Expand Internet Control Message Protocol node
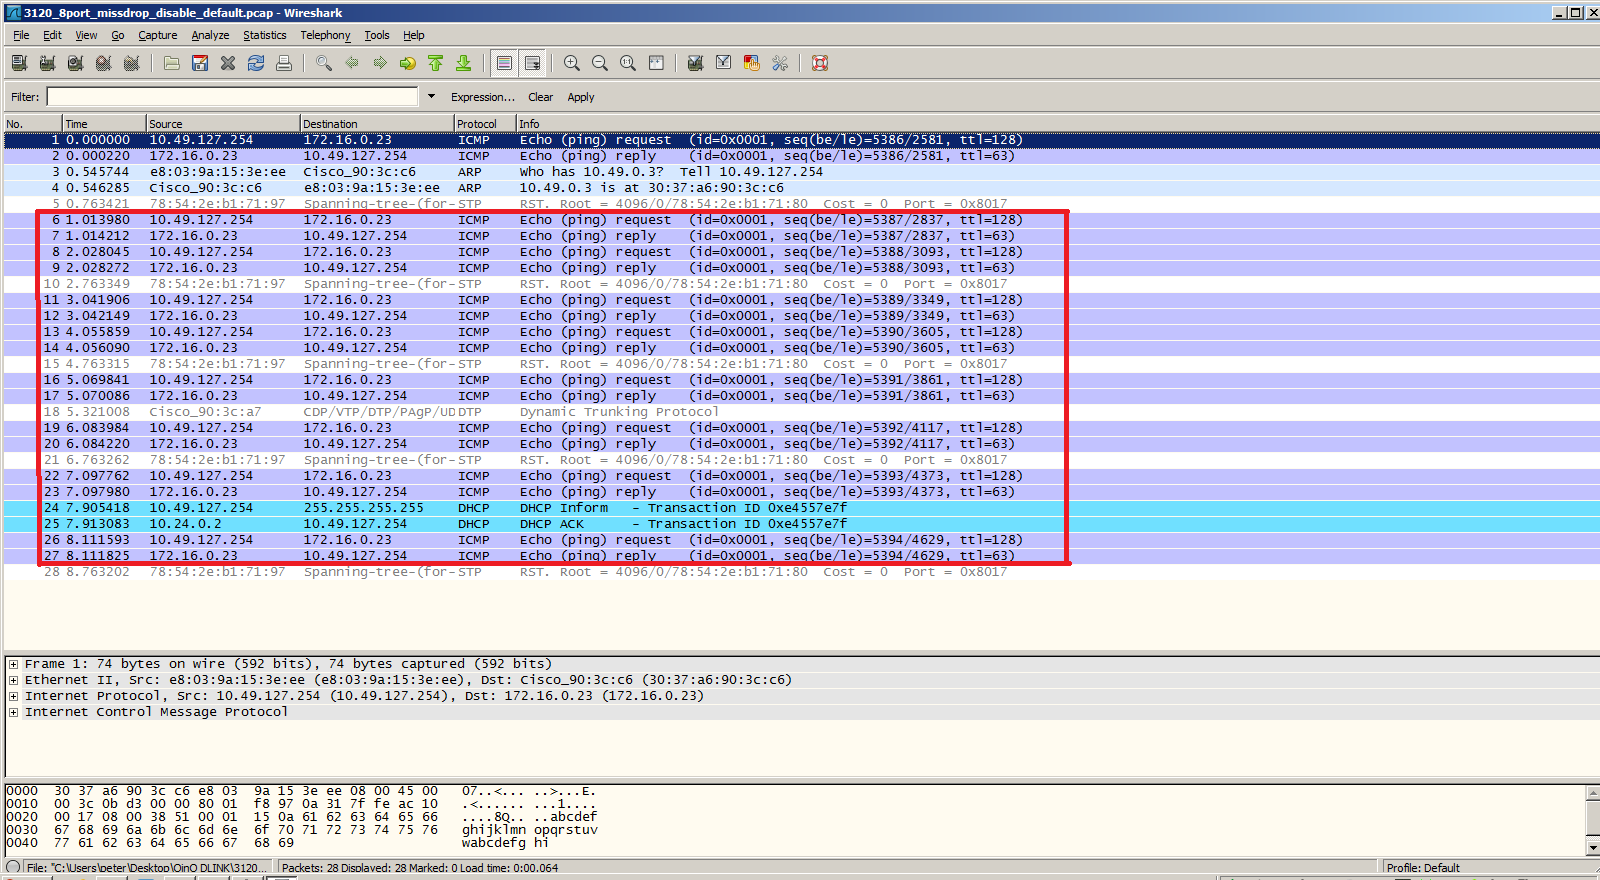1600x880 pixels. coord(13,712)
